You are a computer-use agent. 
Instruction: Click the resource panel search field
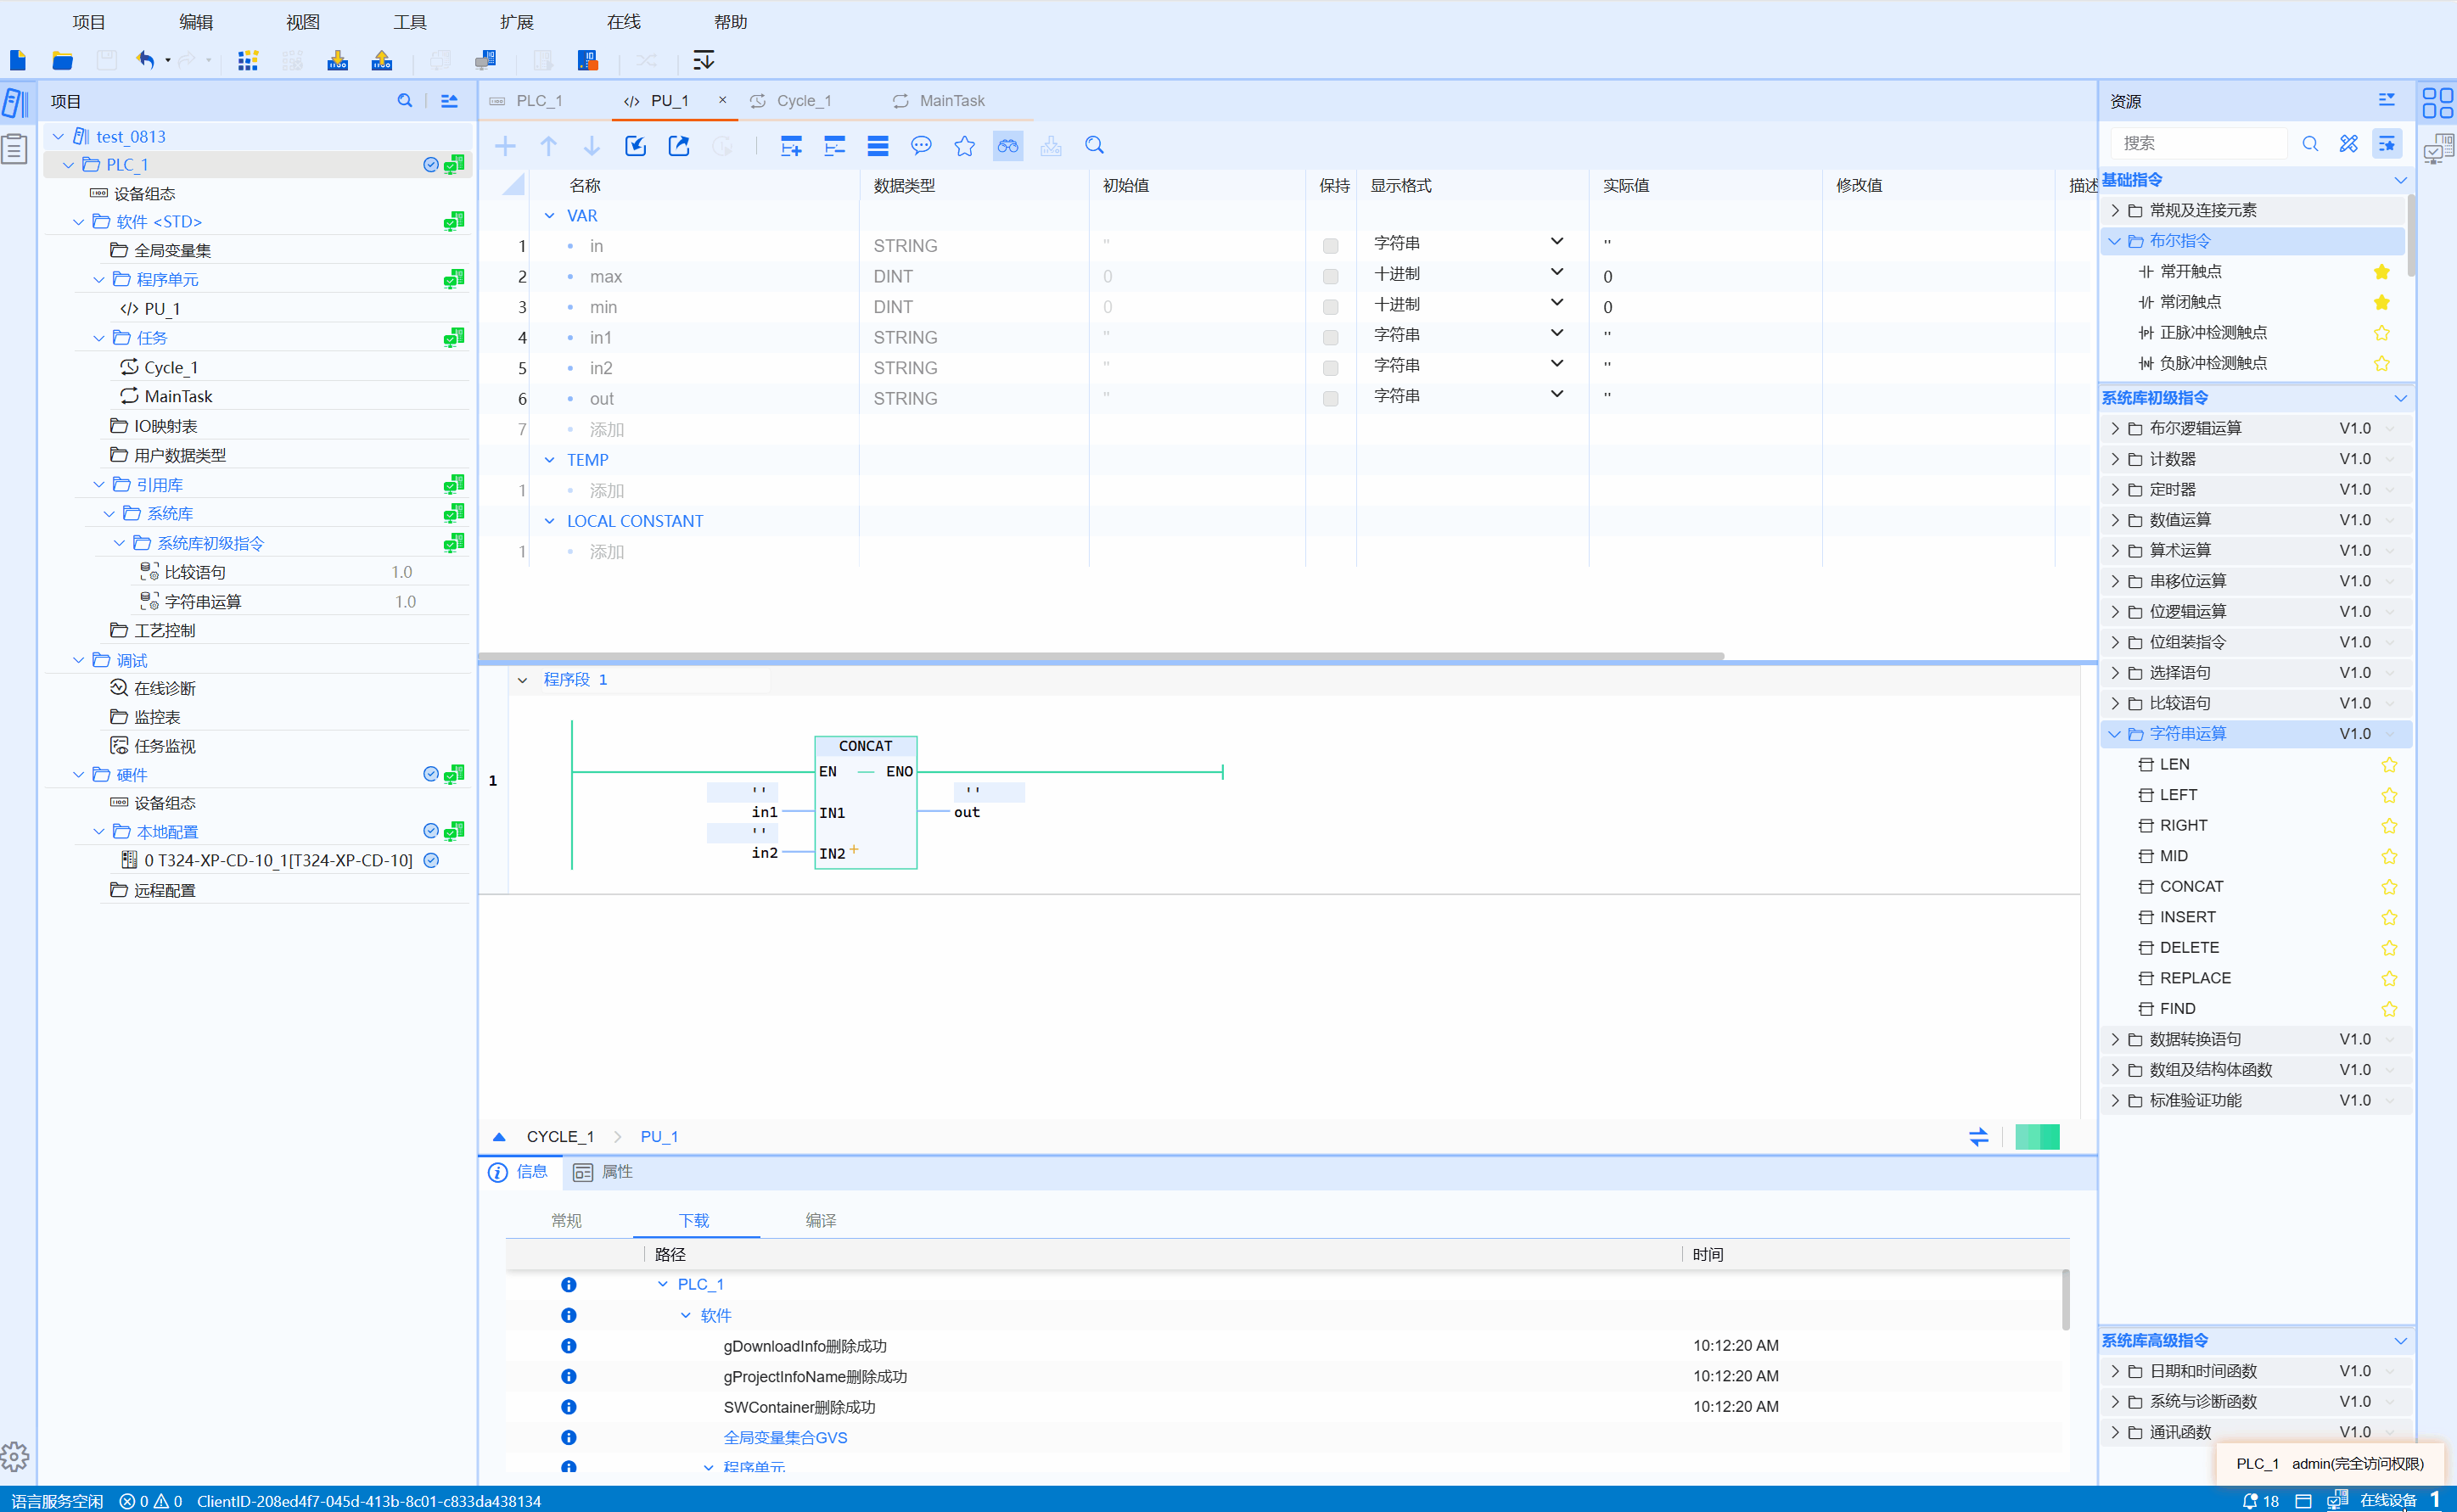pos(2200,144)
